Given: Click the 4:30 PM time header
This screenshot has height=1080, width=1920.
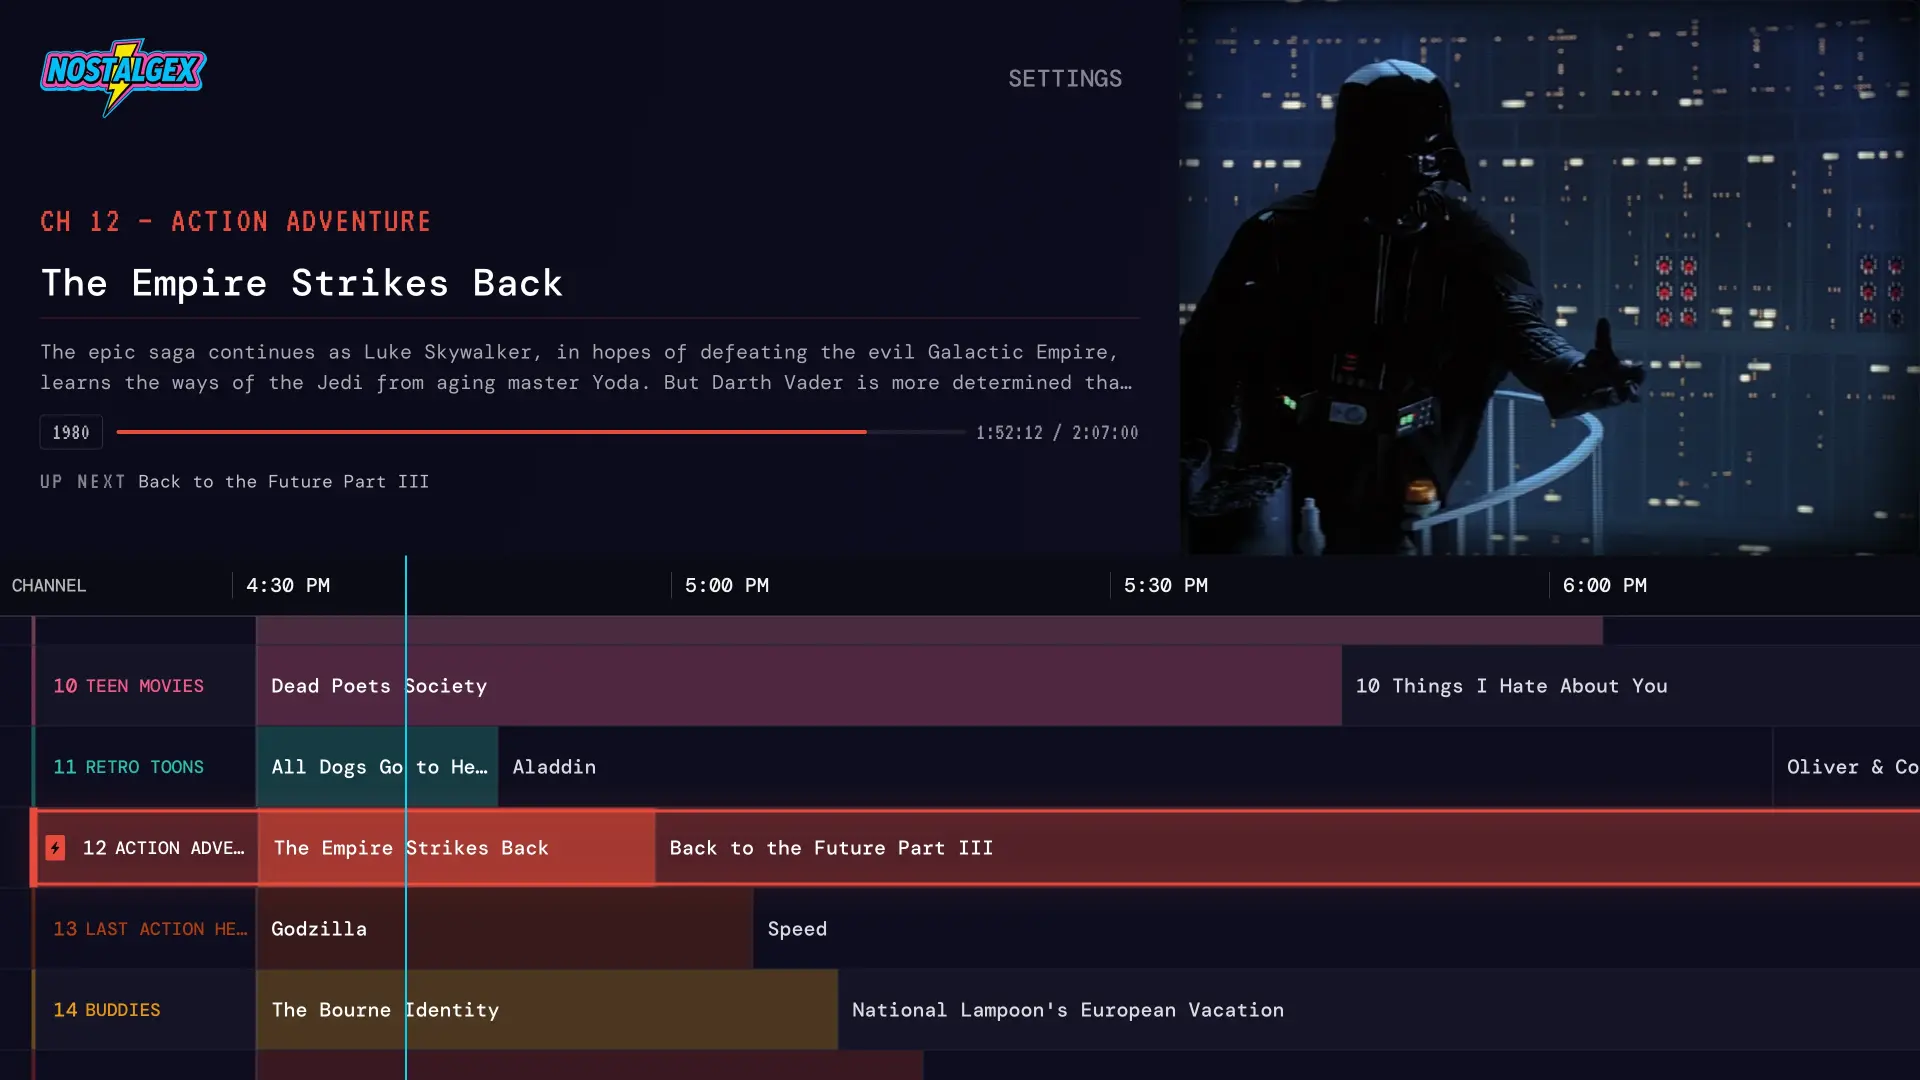Looking at the screenshot, I should (x=288, y=585).
